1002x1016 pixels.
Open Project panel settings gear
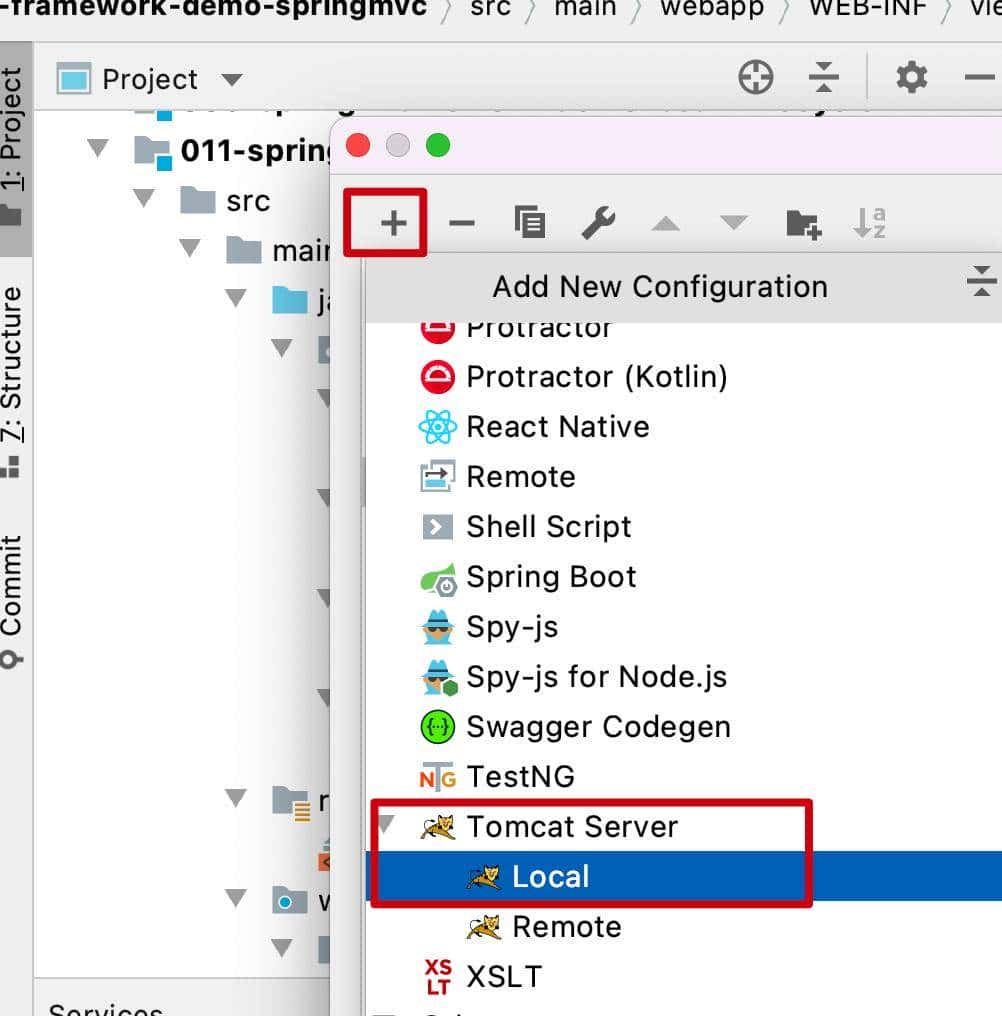[x=911, y=77]
